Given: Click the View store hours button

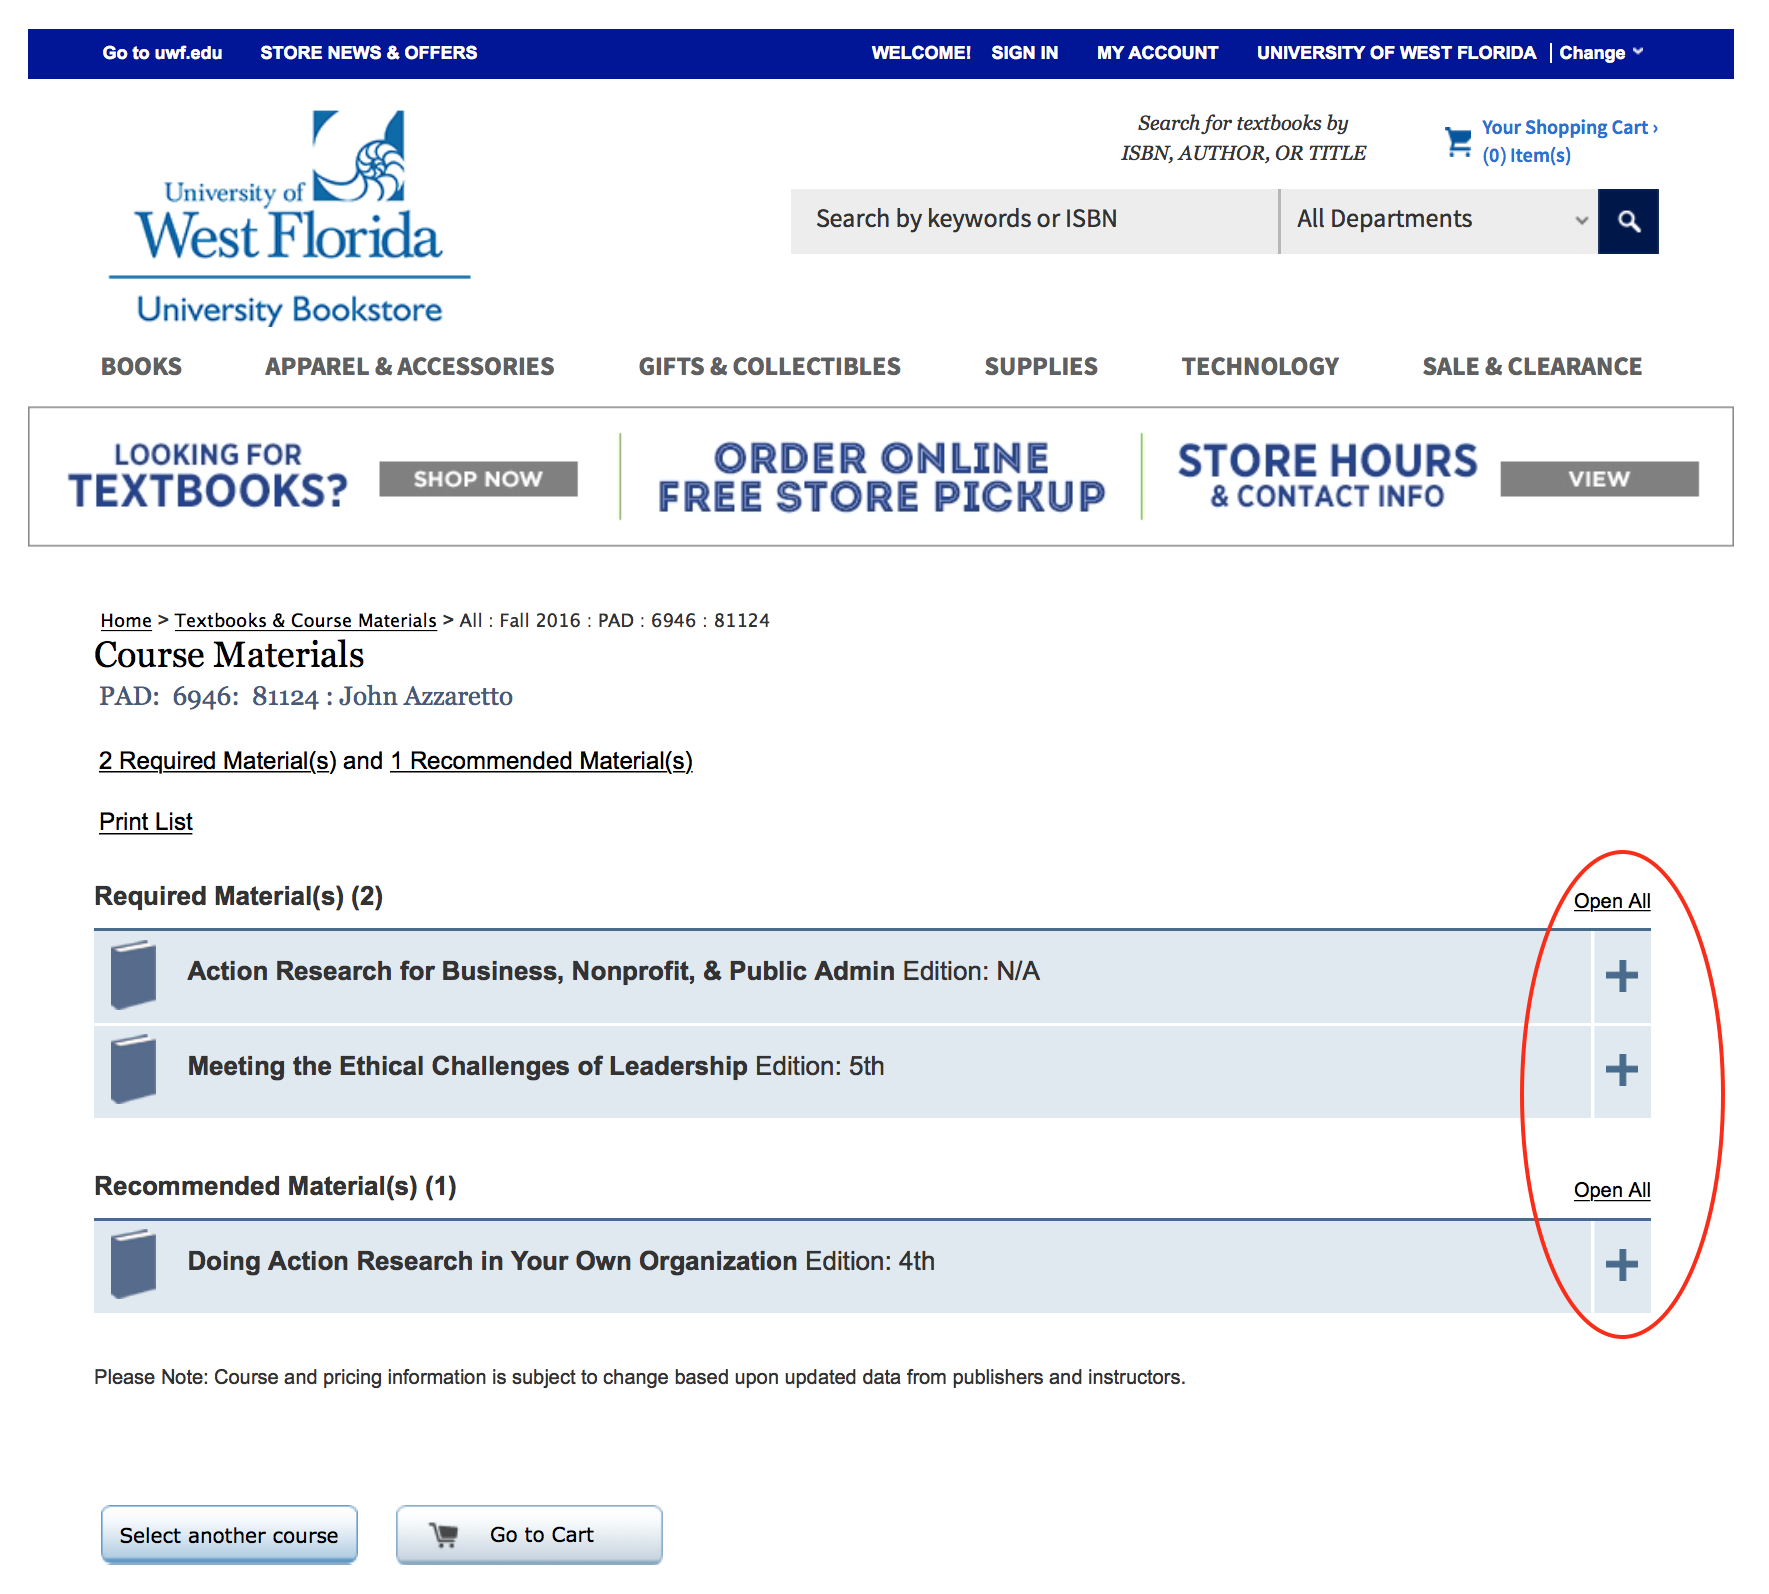Looking at the screenshot, I should tap(1599, 479).
